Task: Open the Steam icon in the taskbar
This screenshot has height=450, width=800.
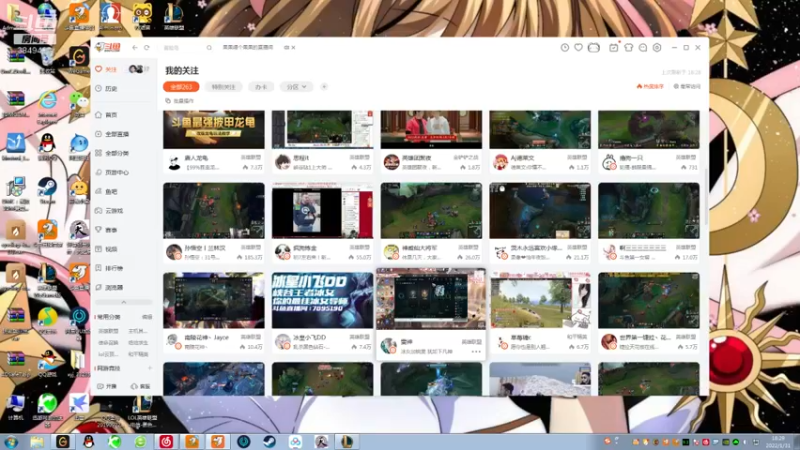Action: click(x=270, y=442)
